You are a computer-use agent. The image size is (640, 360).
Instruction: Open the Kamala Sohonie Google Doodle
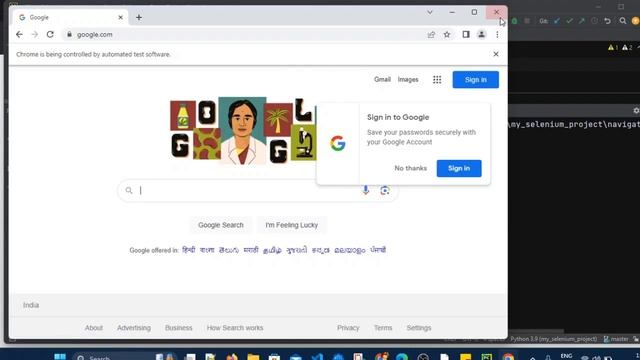coord(243,131)
